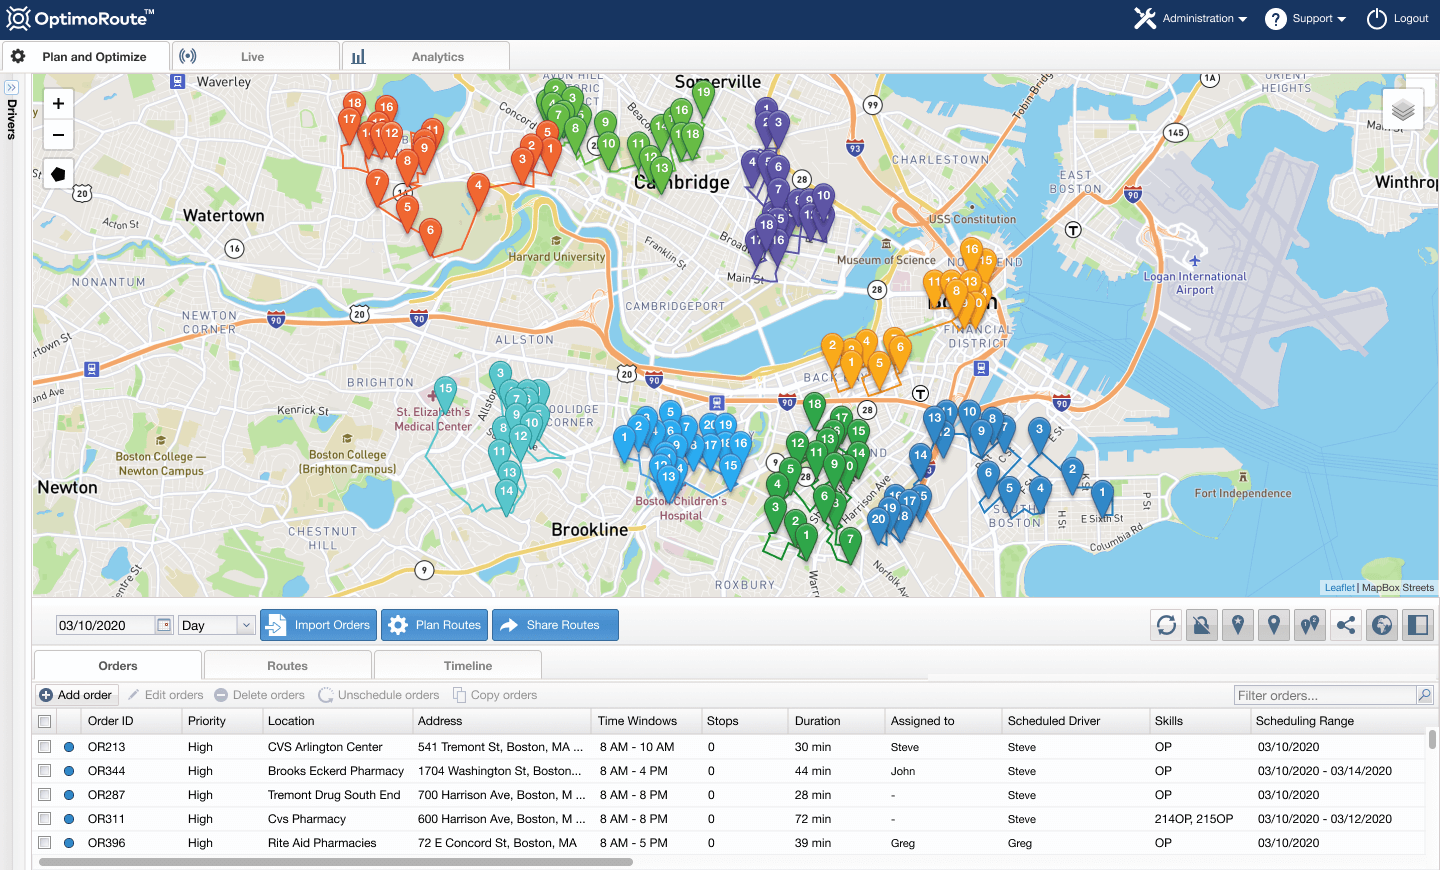Screen dimensions: 1440x870
Task: Toggle the select-all orders header checkbox
Action: tap(44, 721)
